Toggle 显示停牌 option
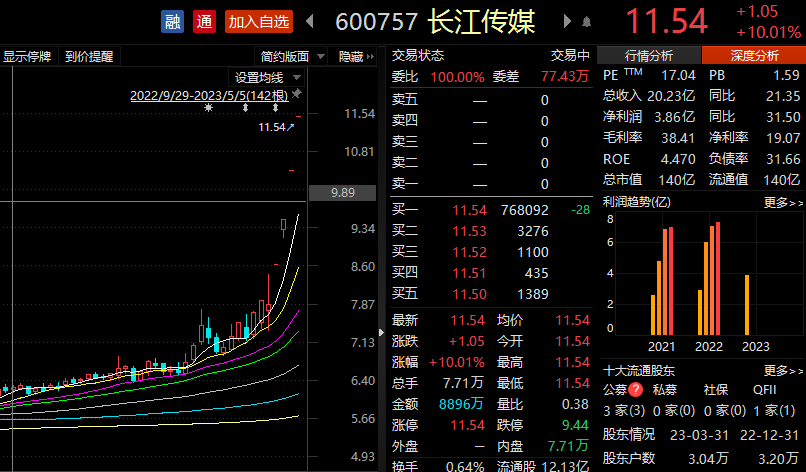Image resolution: width=806 pixels, height=472 pixels. pos(27,57)
